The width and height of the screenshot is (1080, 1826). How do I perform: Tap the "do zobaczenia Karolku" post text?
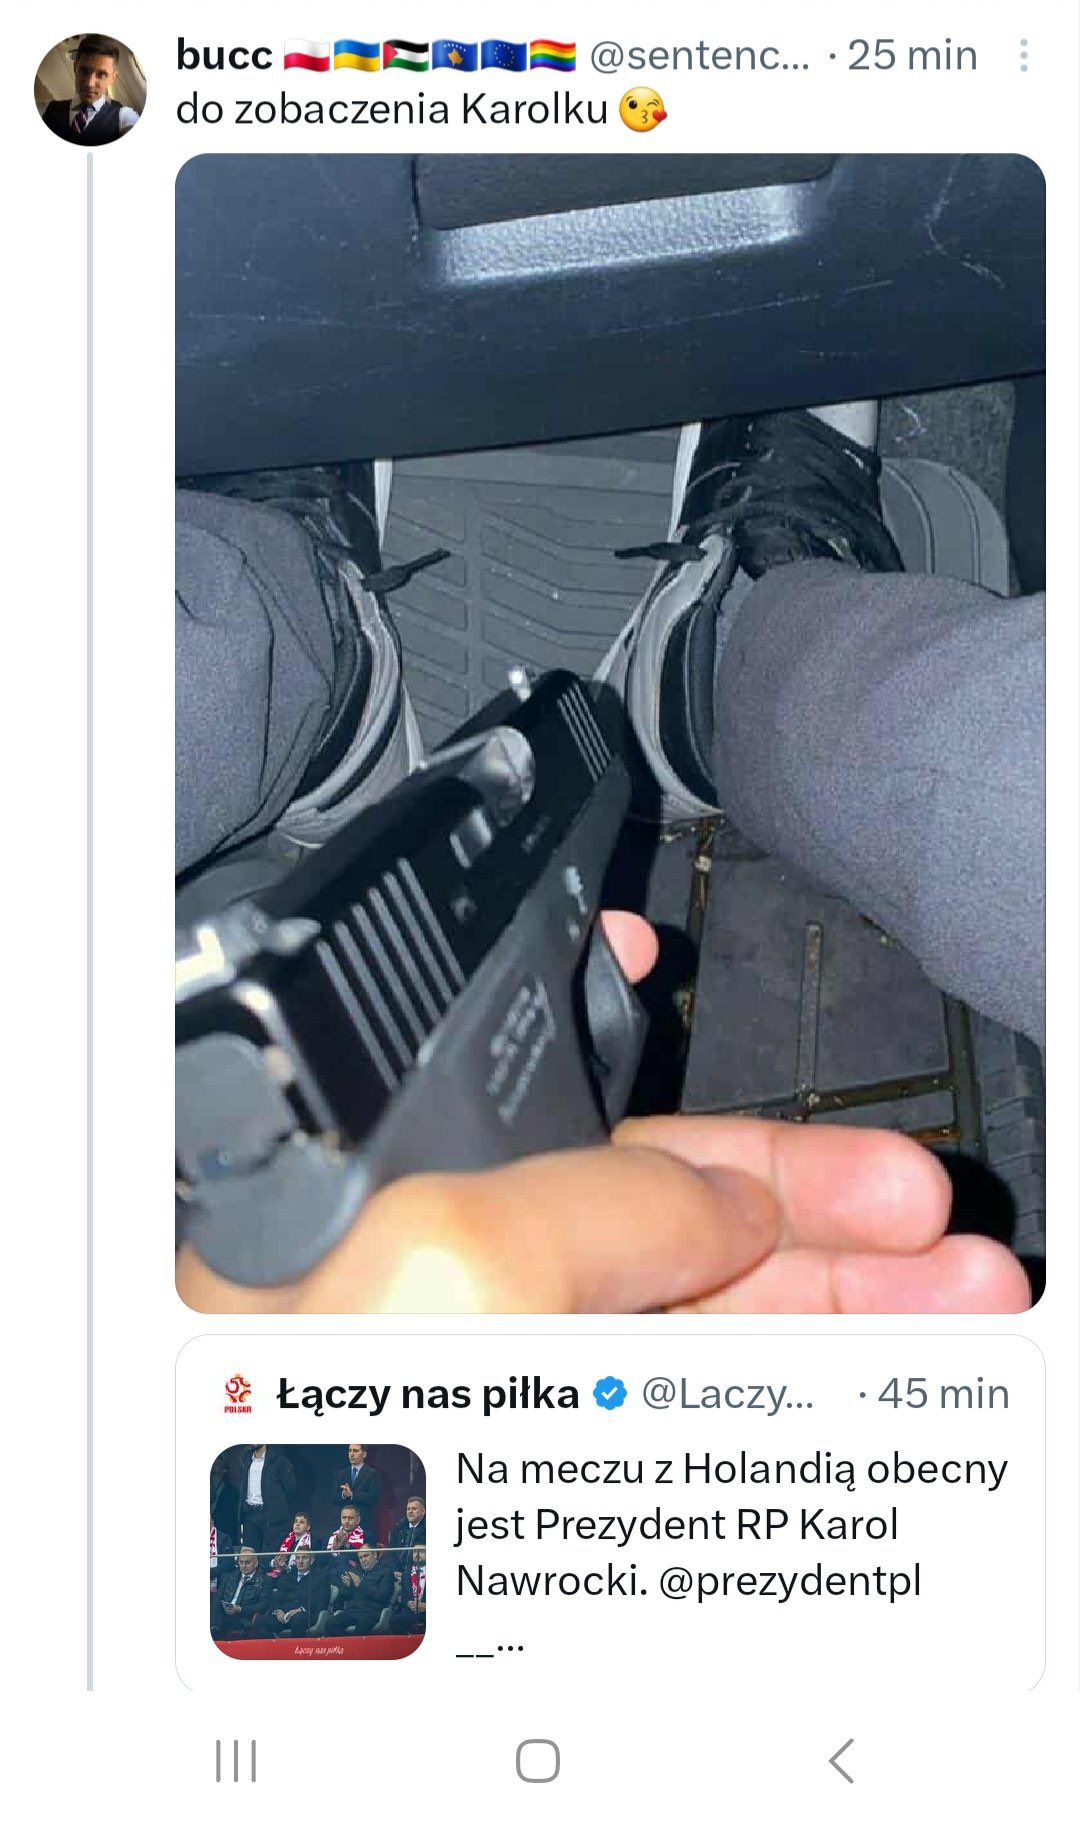click(392, 110)
